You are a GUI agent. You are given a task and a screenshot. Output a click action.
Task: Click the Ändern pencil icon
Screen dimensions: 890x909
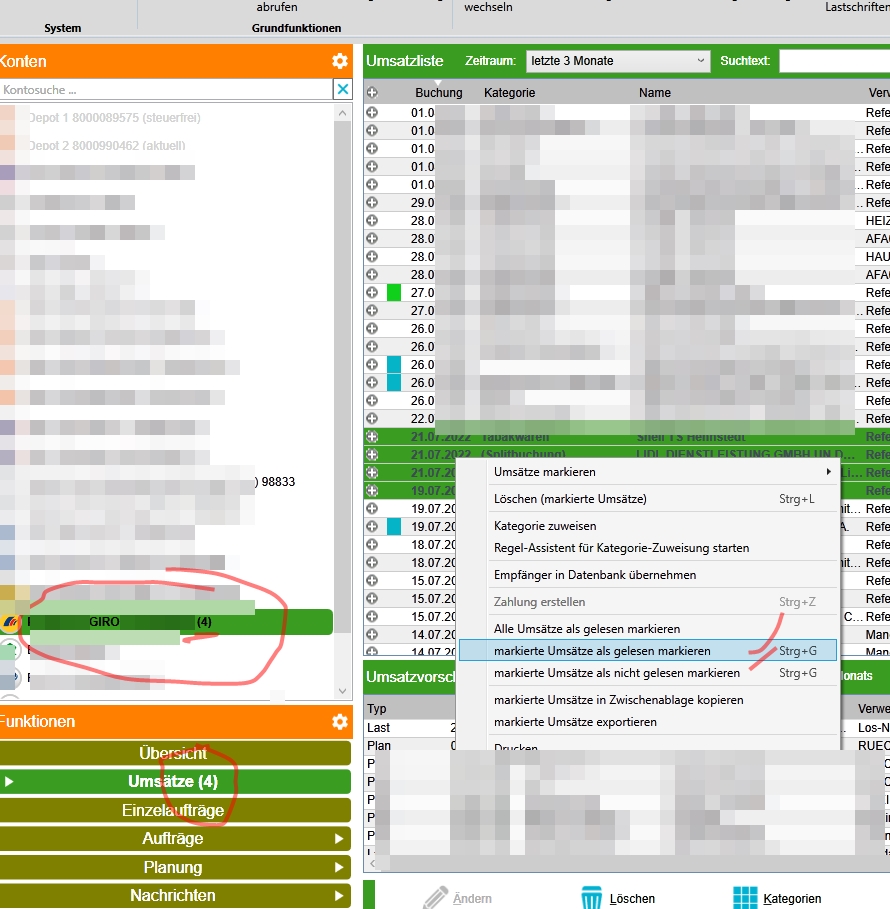tap(435, 898)
